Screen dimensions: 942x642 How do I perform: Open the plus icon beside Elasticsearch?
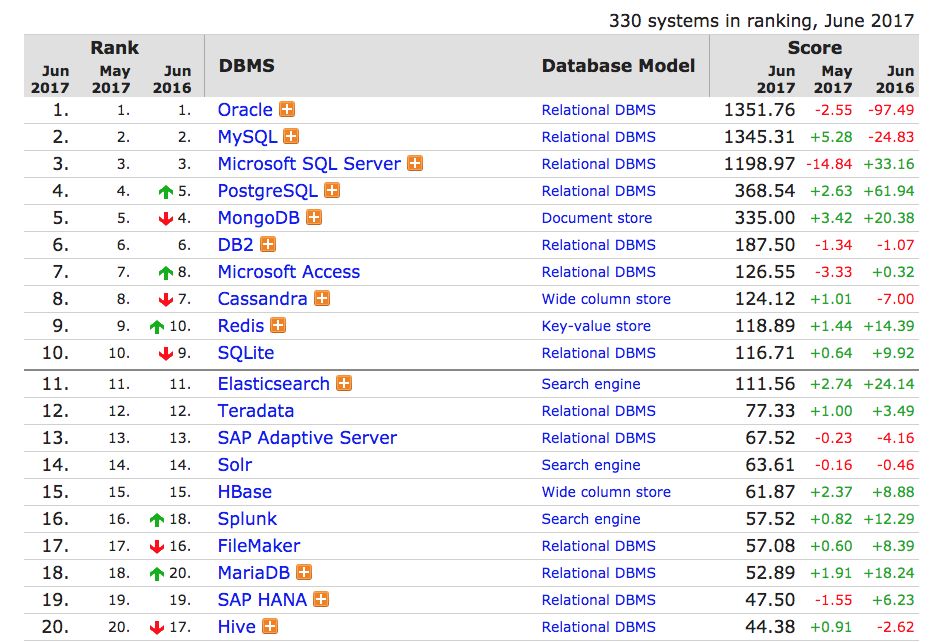tap(344, 384)
